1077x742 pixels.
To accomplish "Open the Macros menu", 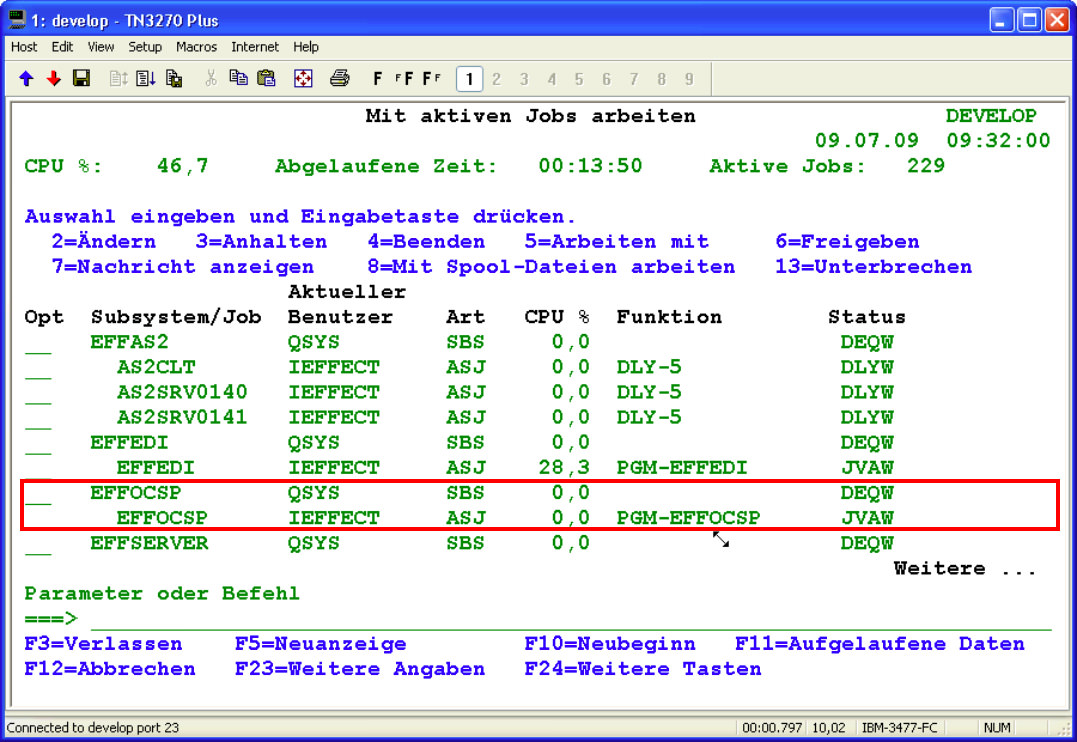I will pyautogui.click(x=196, y=47).
